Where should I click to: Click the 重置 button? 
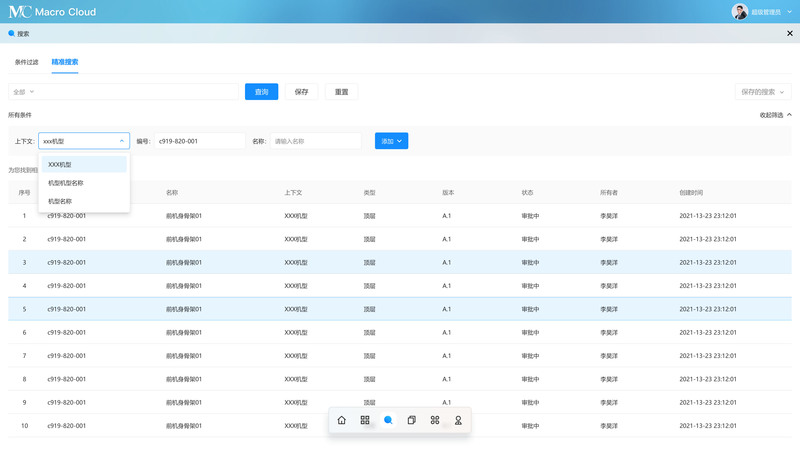pyautogui.click(x=341, y=92)
